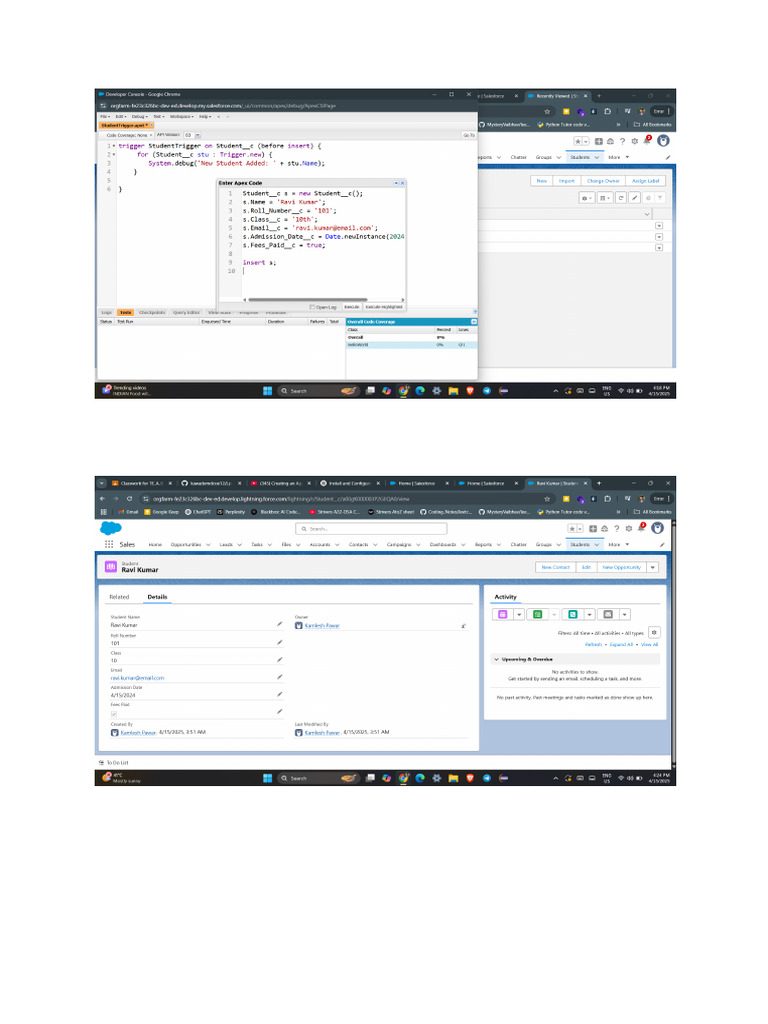
Task: Click Change Owner icon next to Kamlesh Pawar
Action: tap(464, 626)
